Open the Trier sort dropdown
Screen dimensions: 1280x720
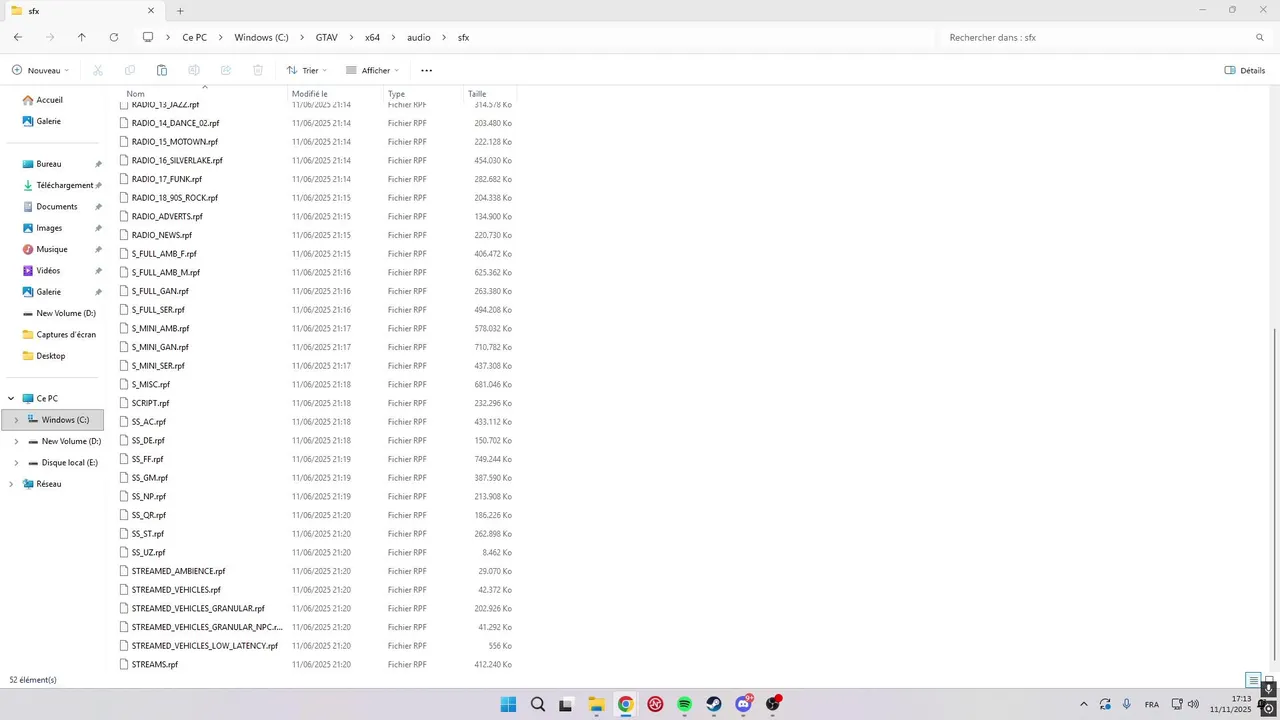point(306,70)
